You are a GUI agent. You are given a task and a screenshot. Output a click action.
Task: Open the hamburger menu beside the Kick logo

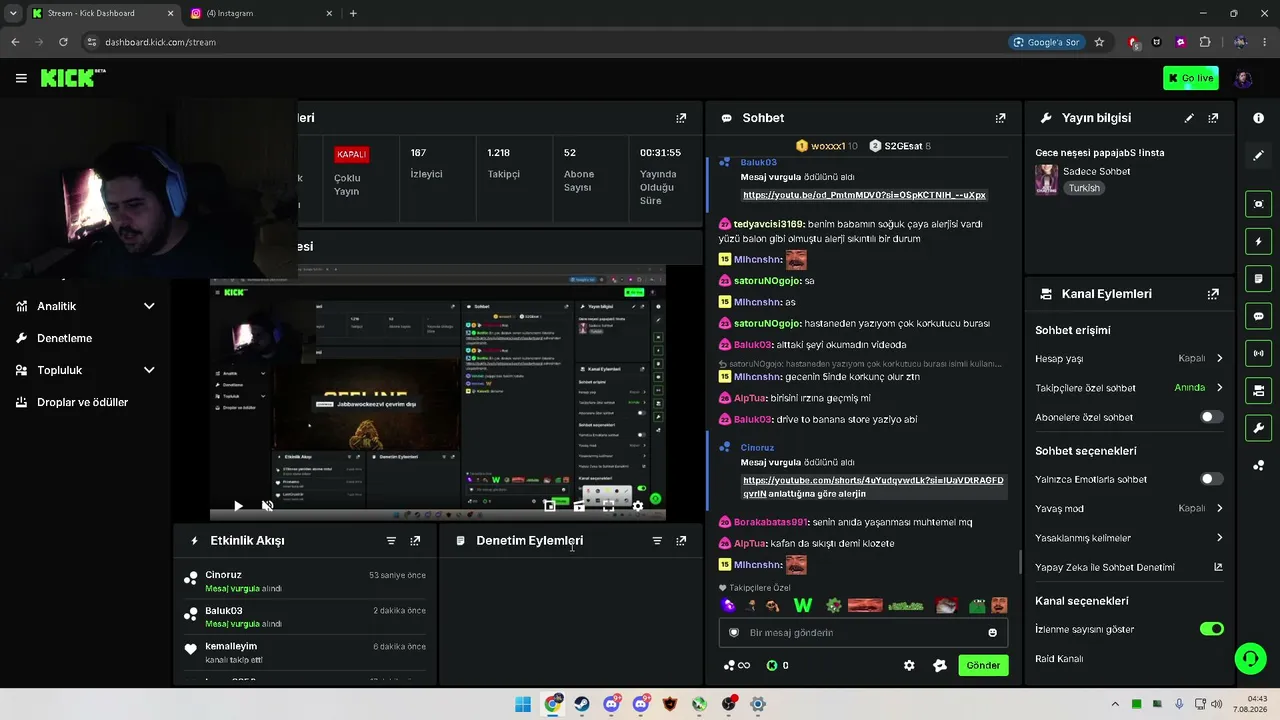pos(21,78)
